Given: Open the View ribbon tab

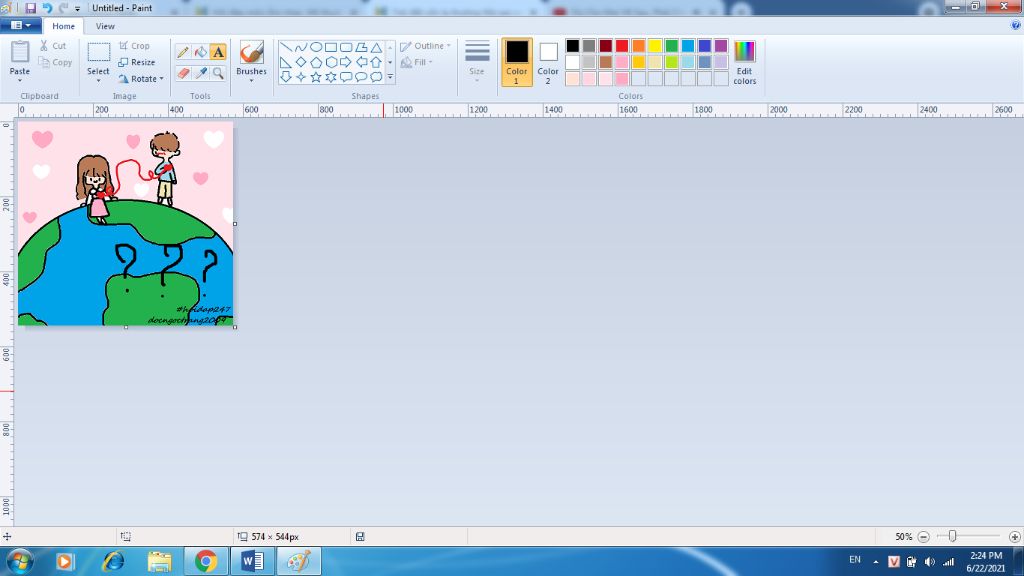Looking at the screenshot, I should click(105, 26).
